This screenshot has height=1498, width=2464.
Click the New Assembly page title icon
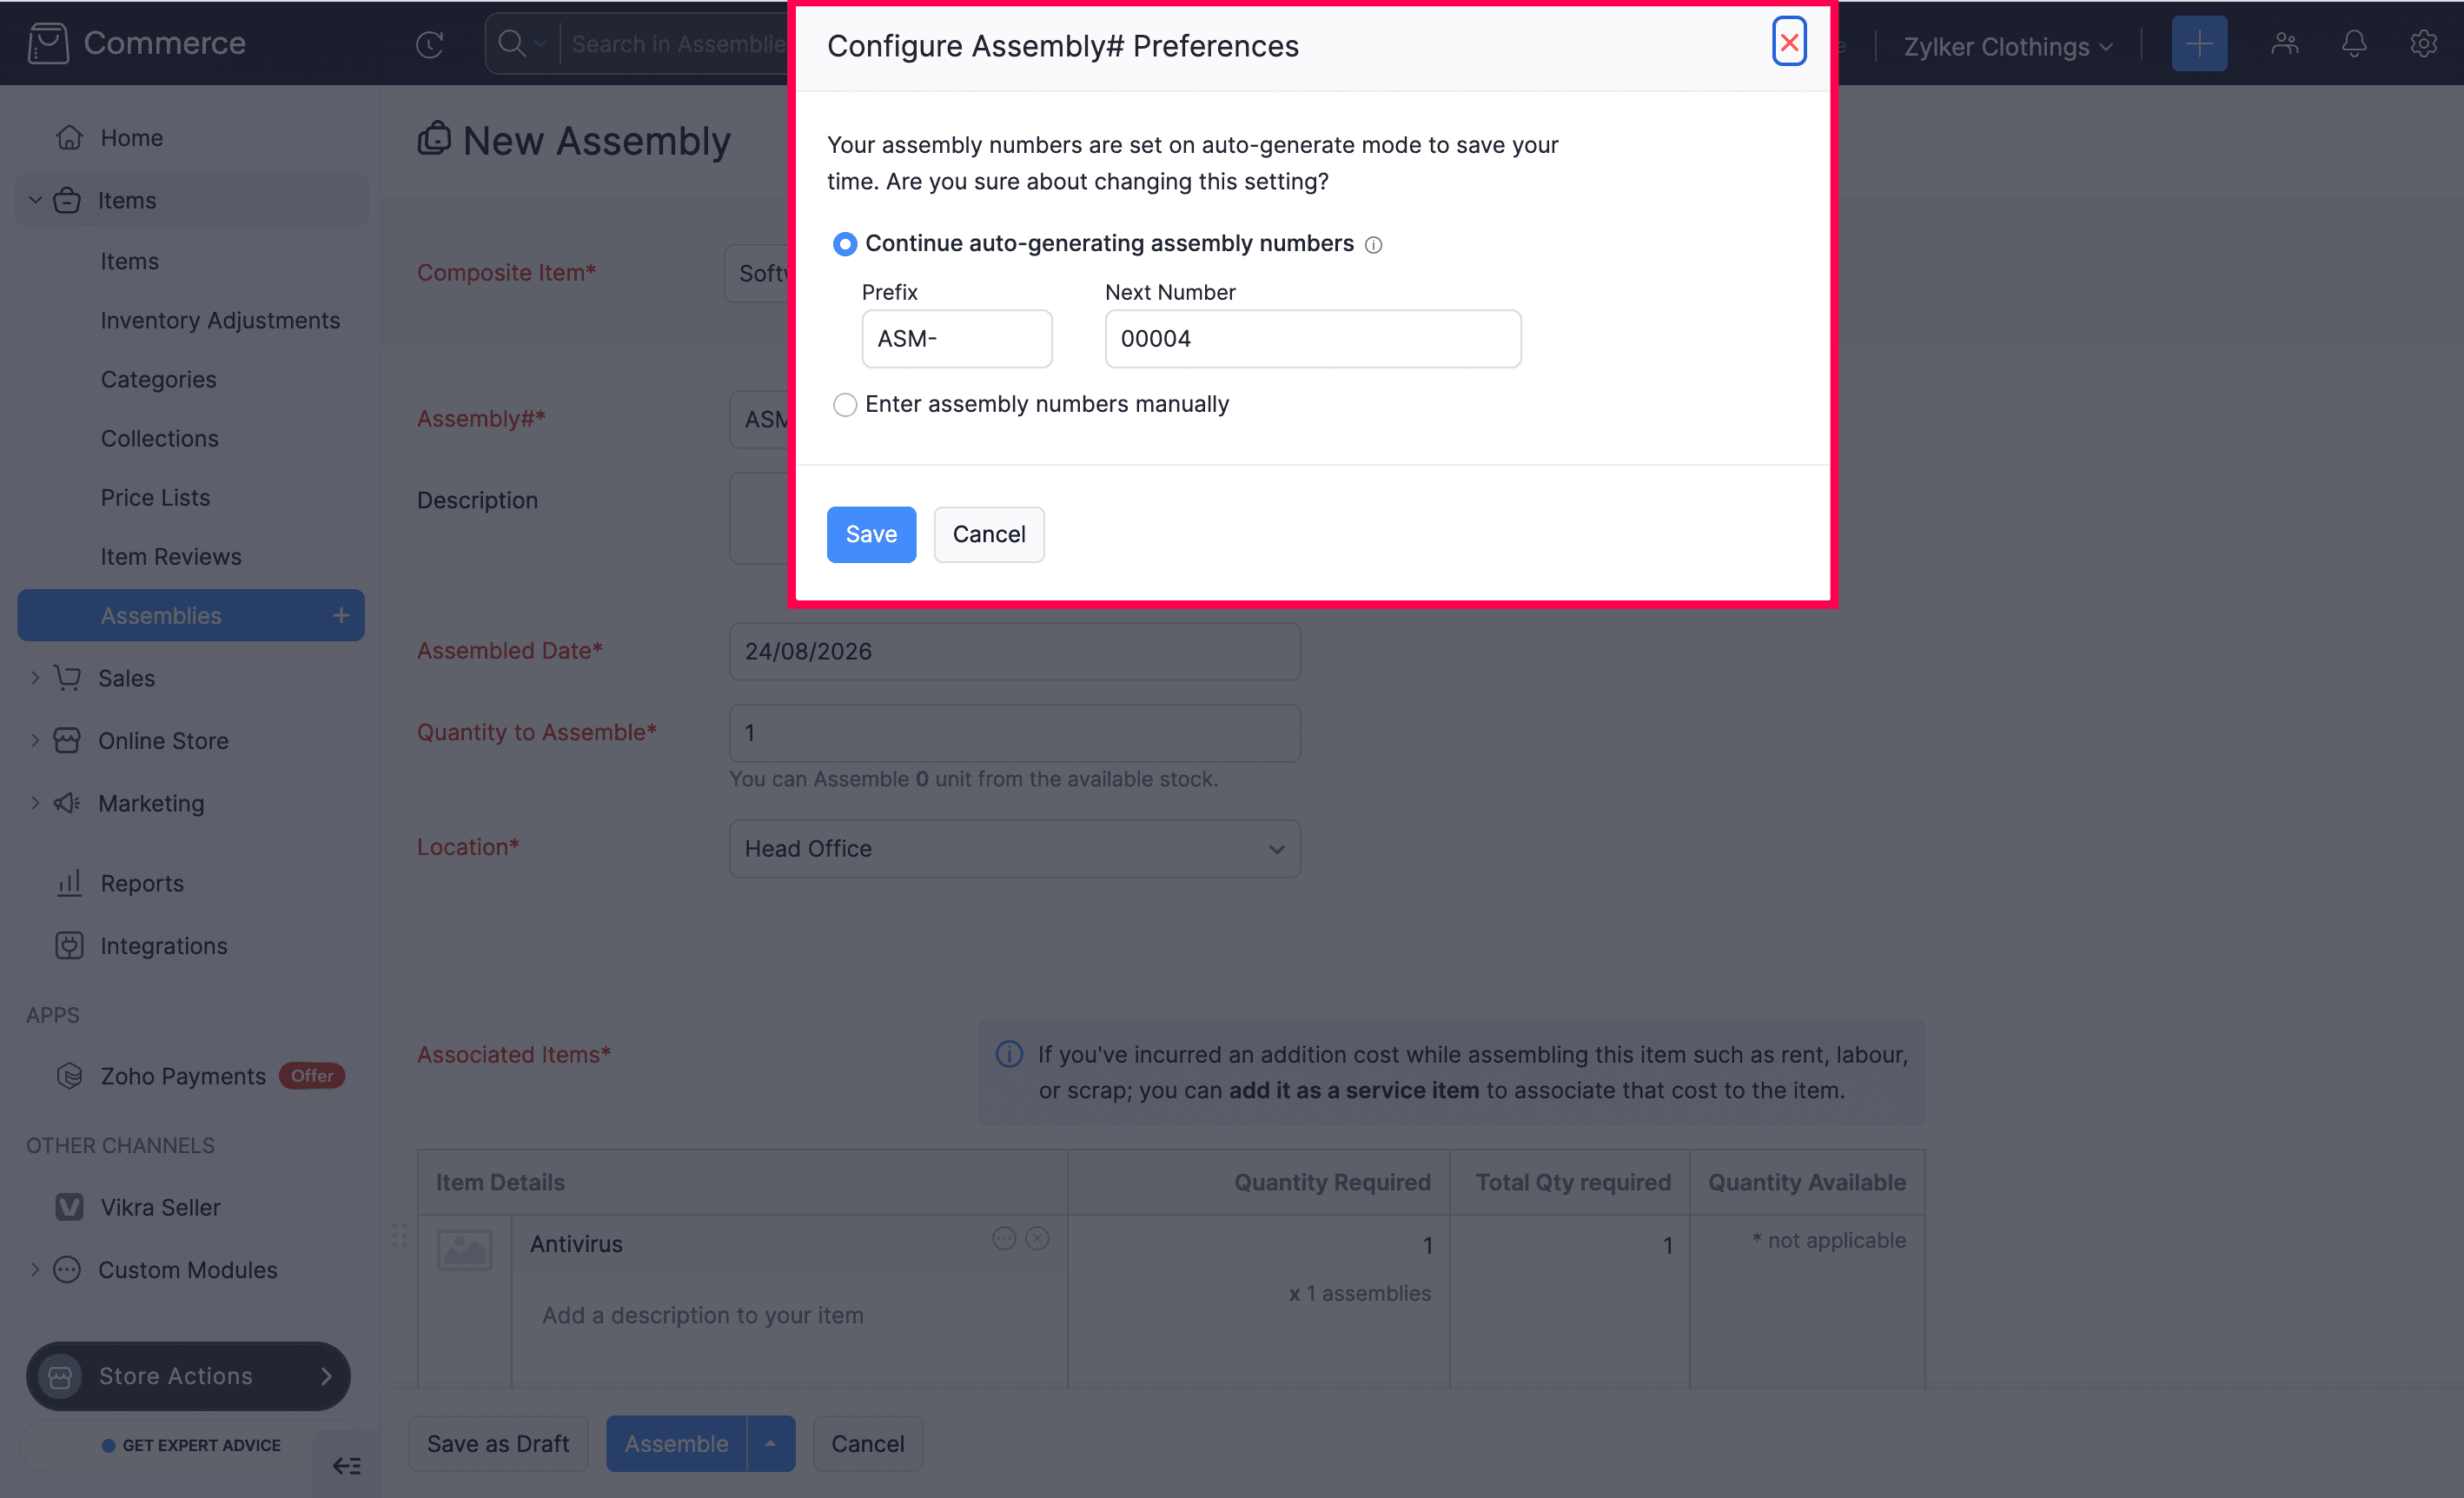click(434, 139)
